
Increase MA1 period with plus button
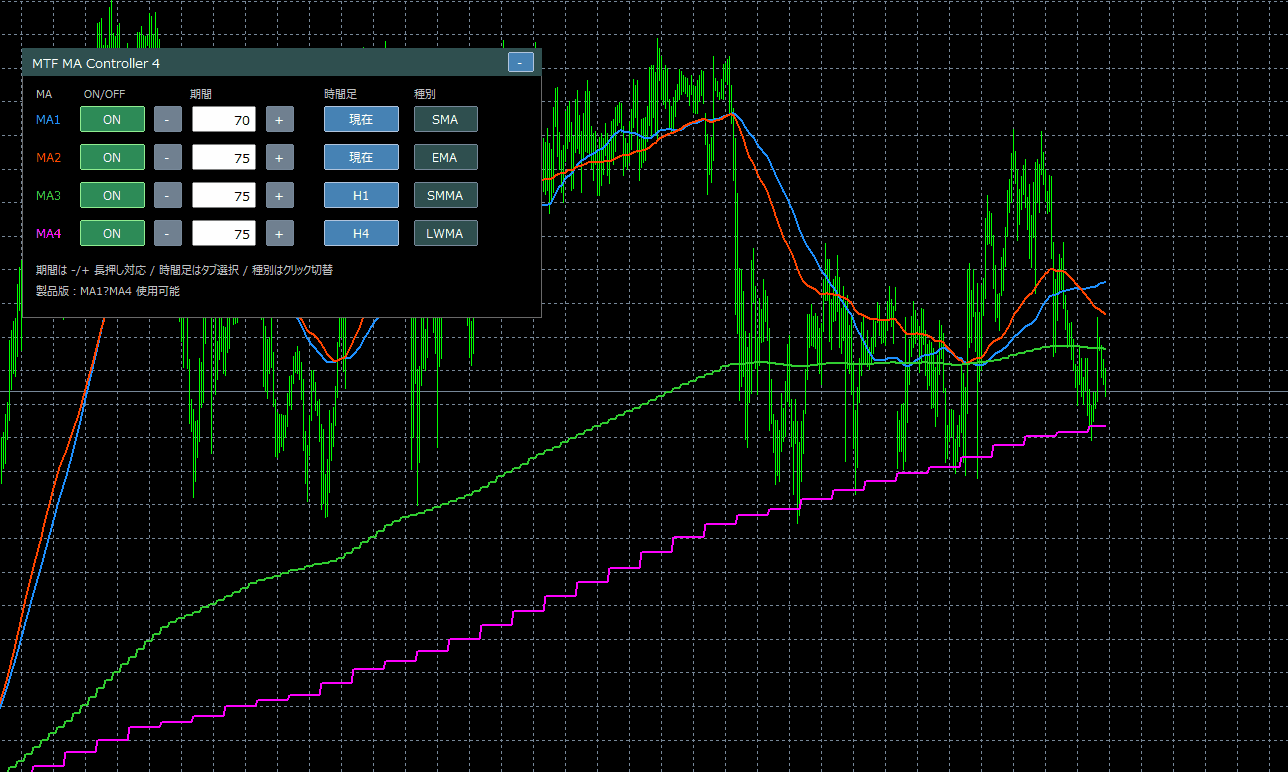pos(279,119)
